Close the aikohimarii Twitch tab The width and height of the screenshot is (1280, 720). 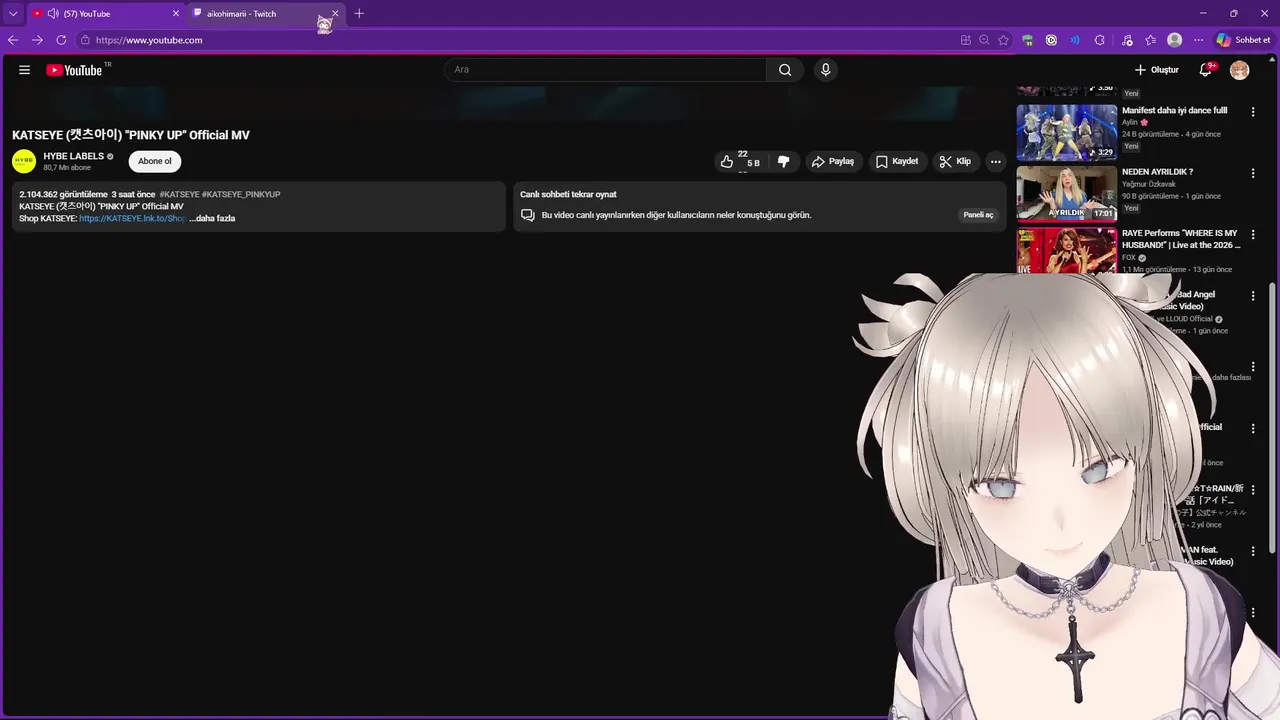point(335,14)
